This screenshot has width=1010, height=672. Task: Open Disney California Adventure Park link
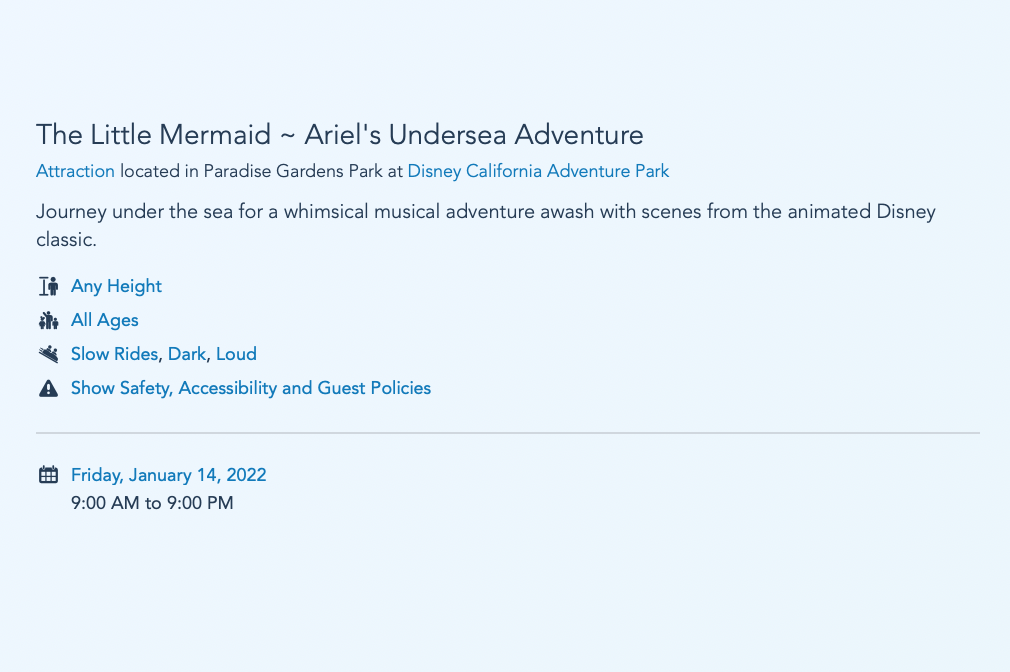[x=538, y=171]
